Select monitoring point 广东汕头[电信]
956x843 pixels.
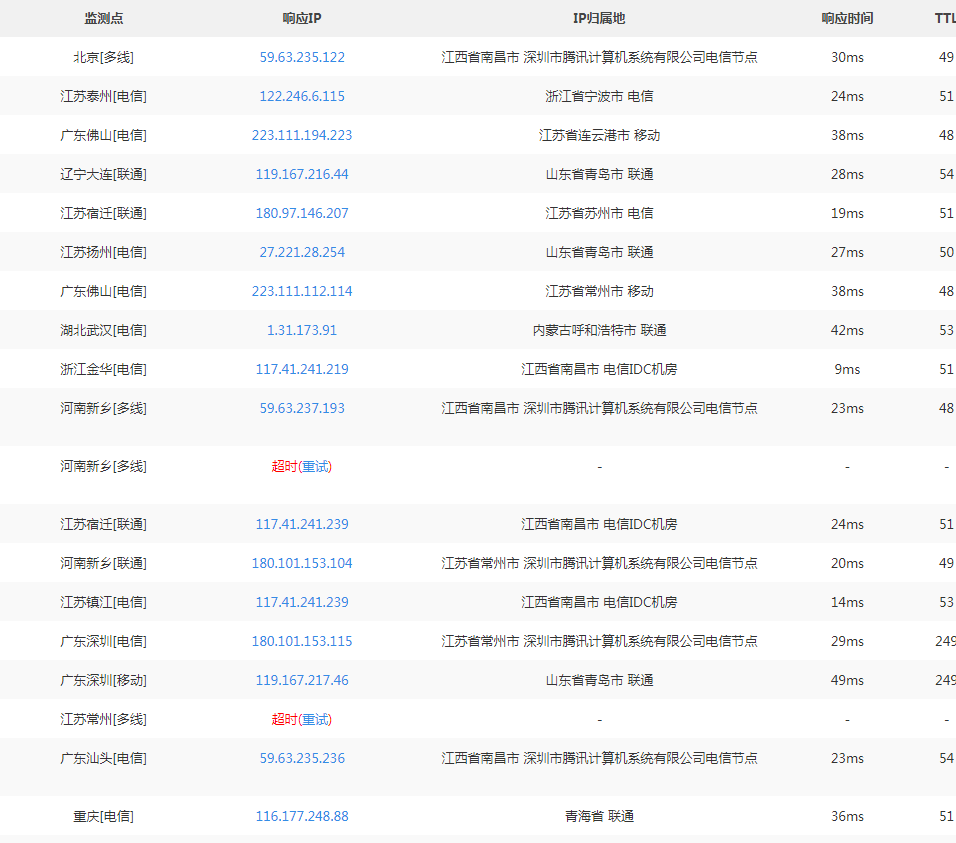pyautogui.click(x=104, y=758)
